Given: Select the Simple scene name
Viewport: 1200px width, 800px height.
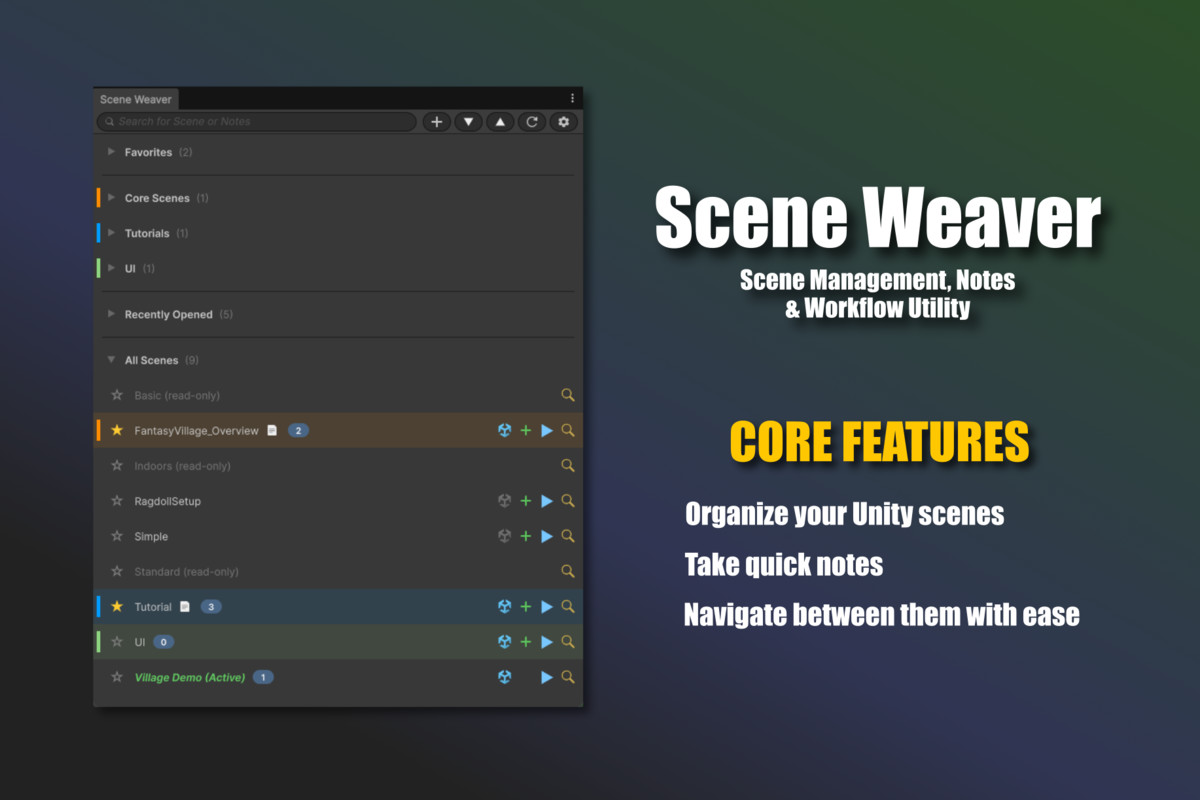Looking at the screenshot, I should (152, 536).
